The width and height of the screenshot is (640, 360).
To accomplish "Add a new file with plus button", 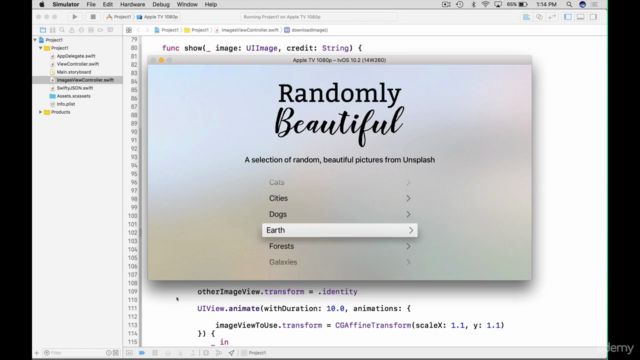I will (37, 353).
